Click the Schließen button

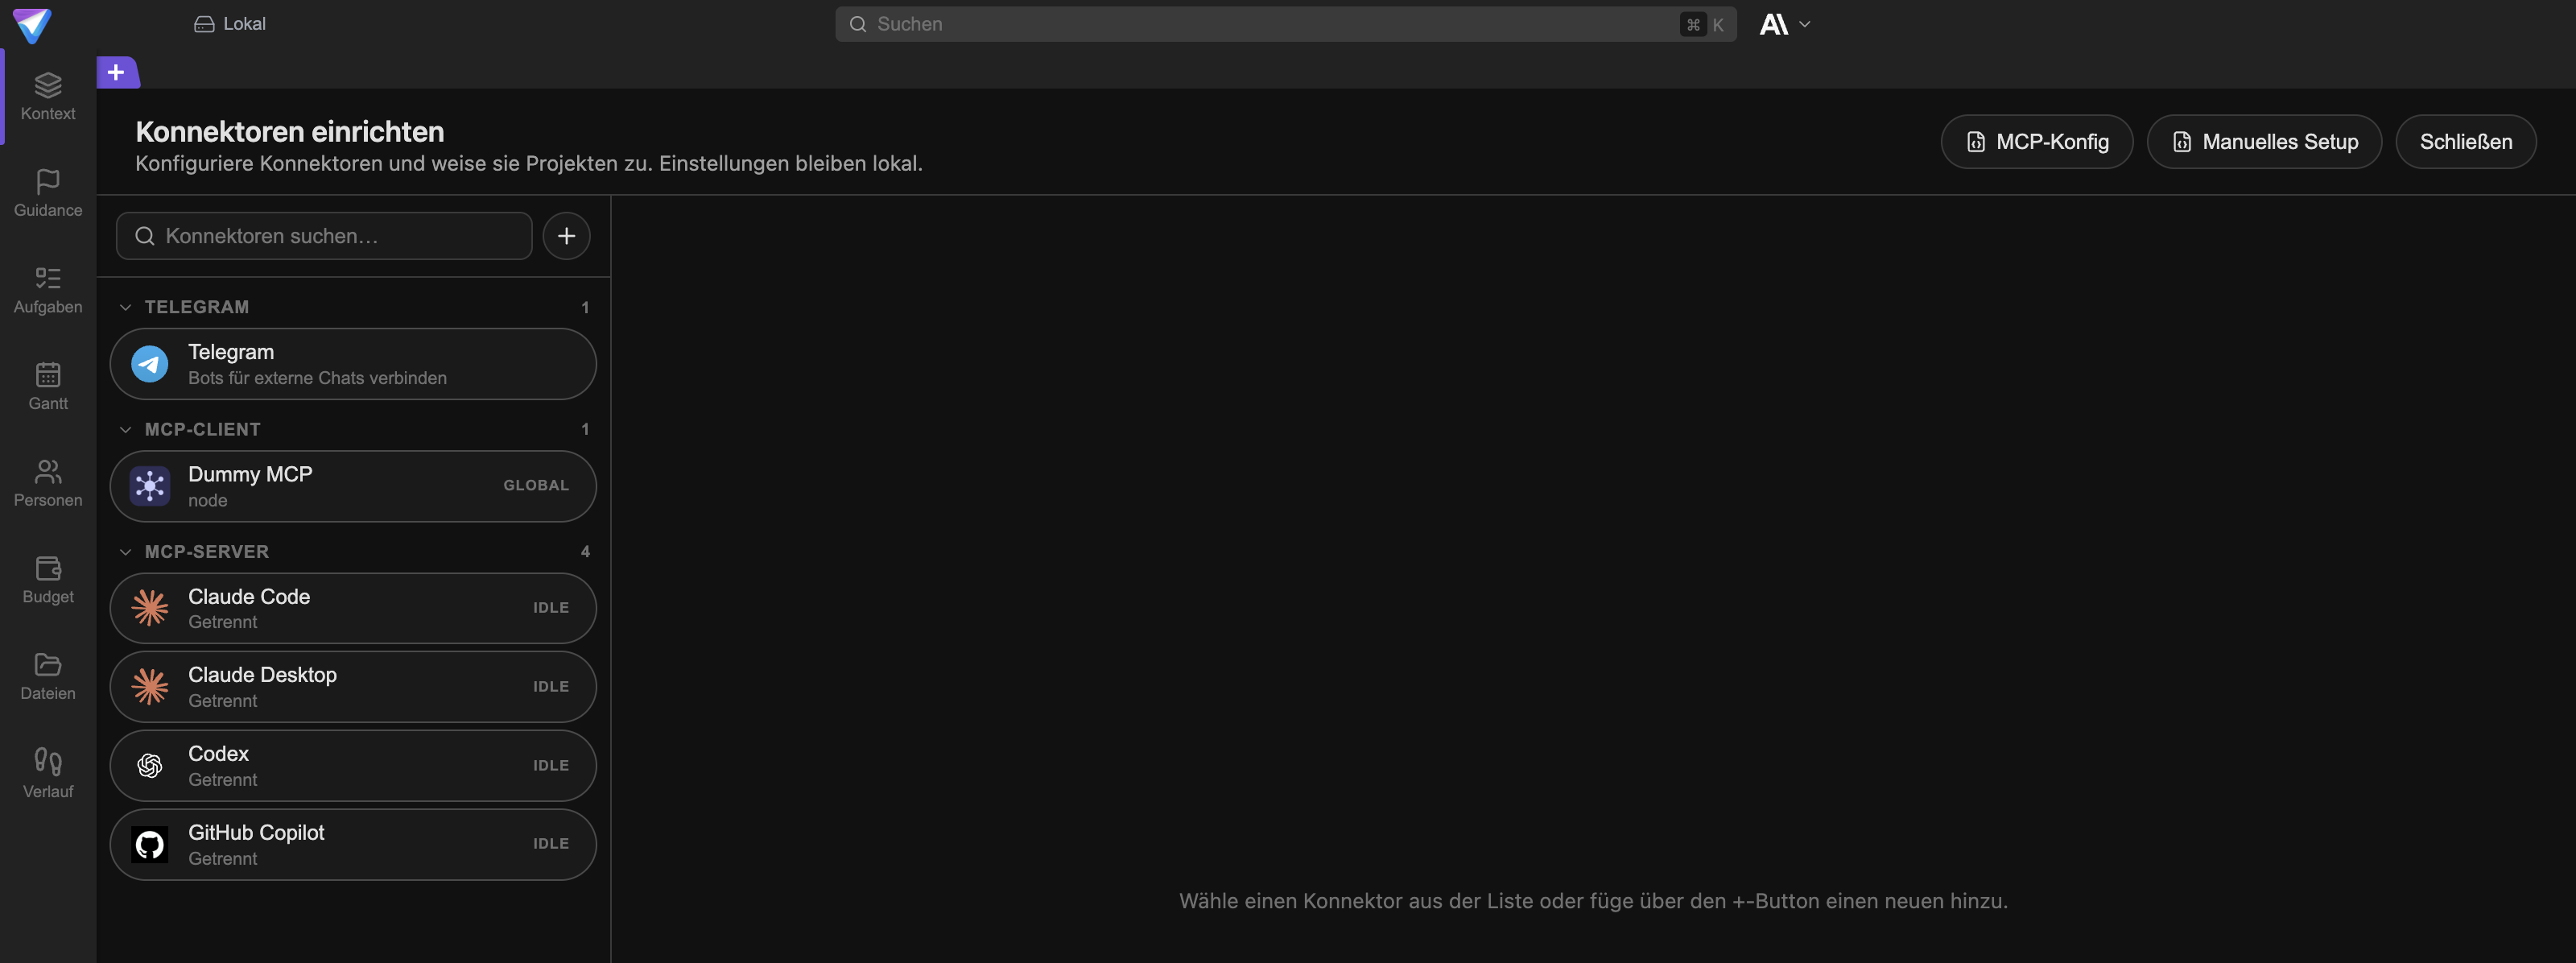click(2465, 142)
